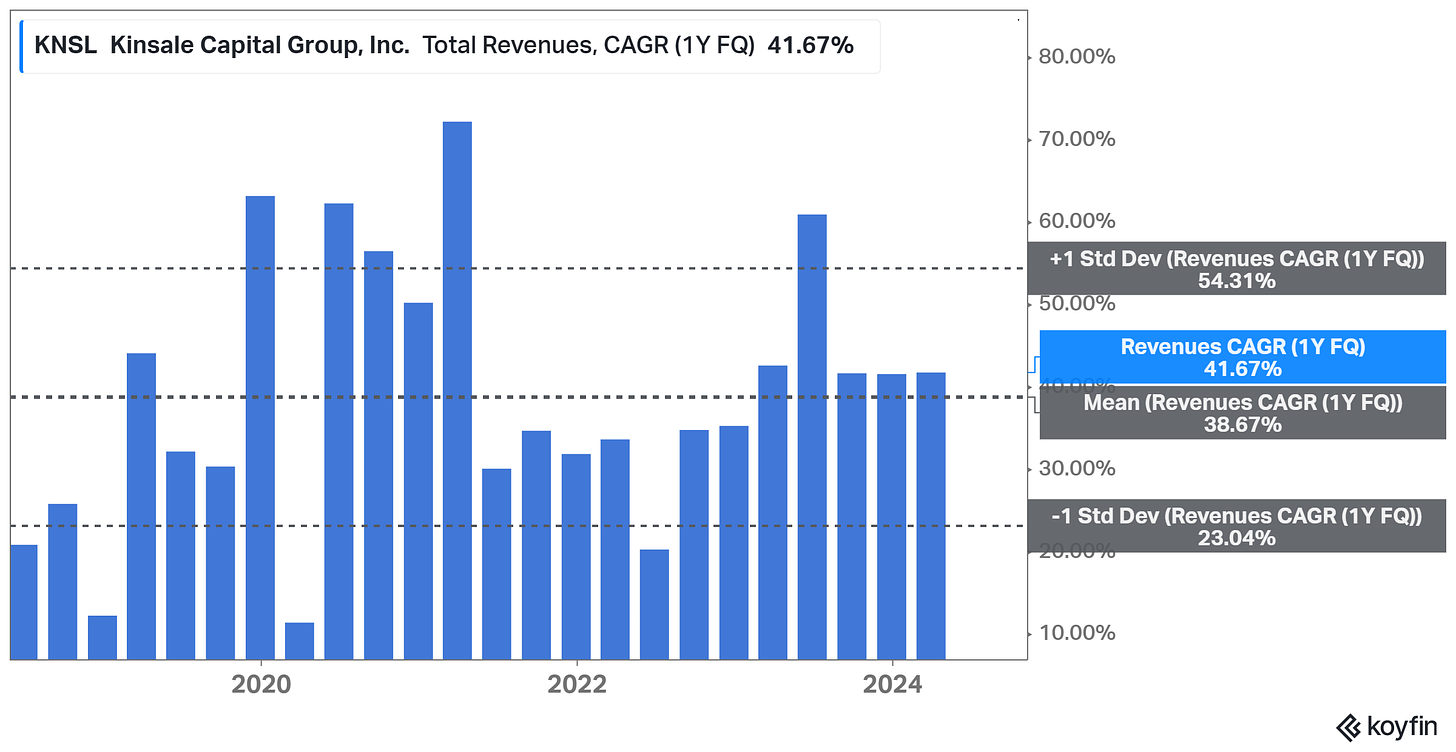Viewport: 1456px width, 752px height.
Task: Click the 2022 x-axis label
Action: (577, 686)
